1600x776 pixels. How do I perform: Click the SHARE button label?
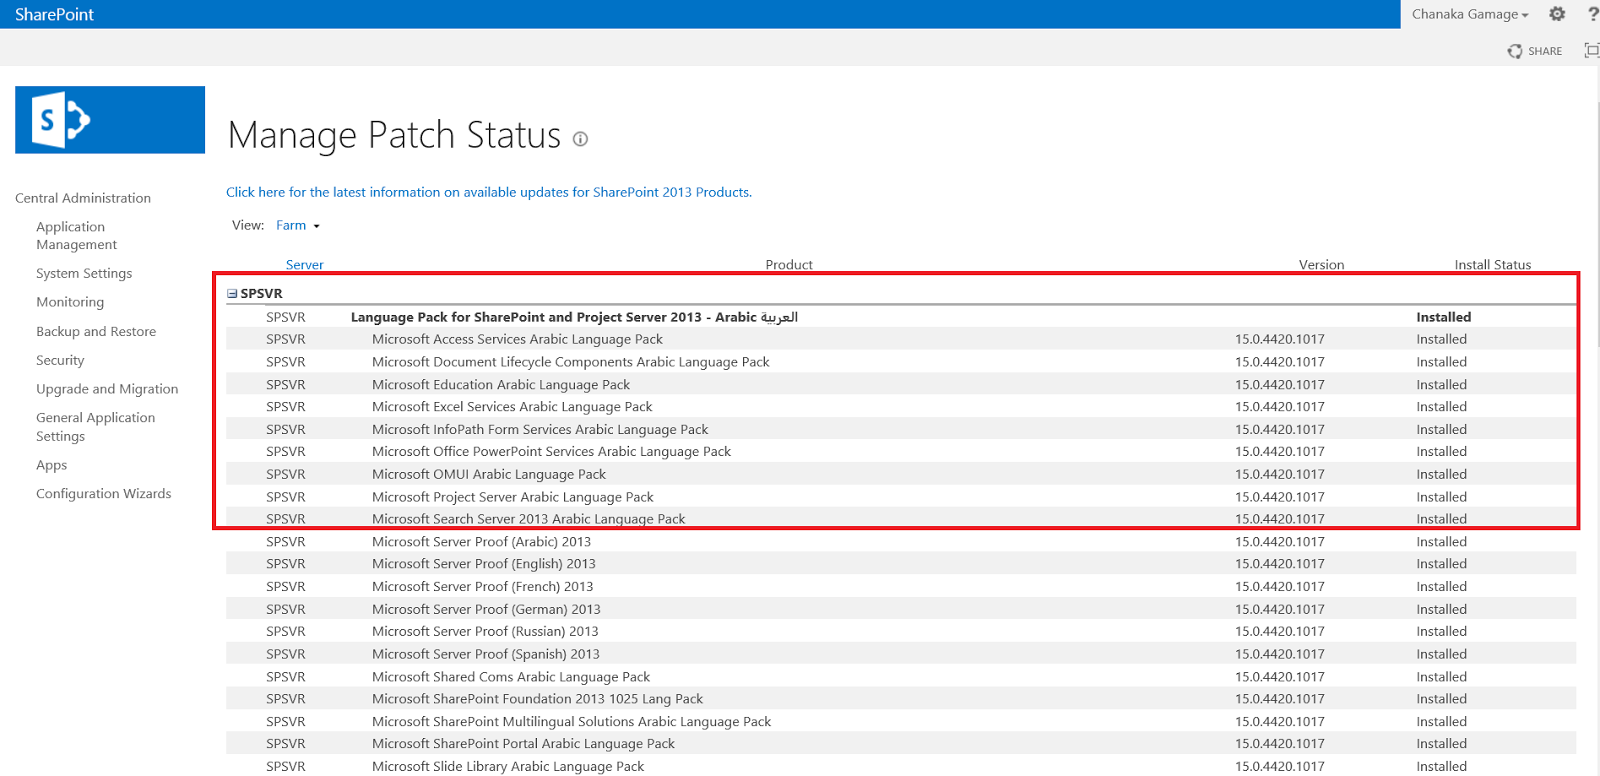click(1545, 51)
